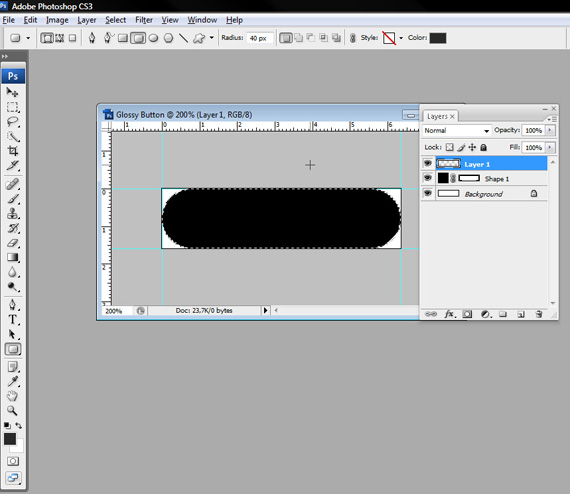Open the Layer menu
The image size is (570, 494).
(x=87, y=20)
